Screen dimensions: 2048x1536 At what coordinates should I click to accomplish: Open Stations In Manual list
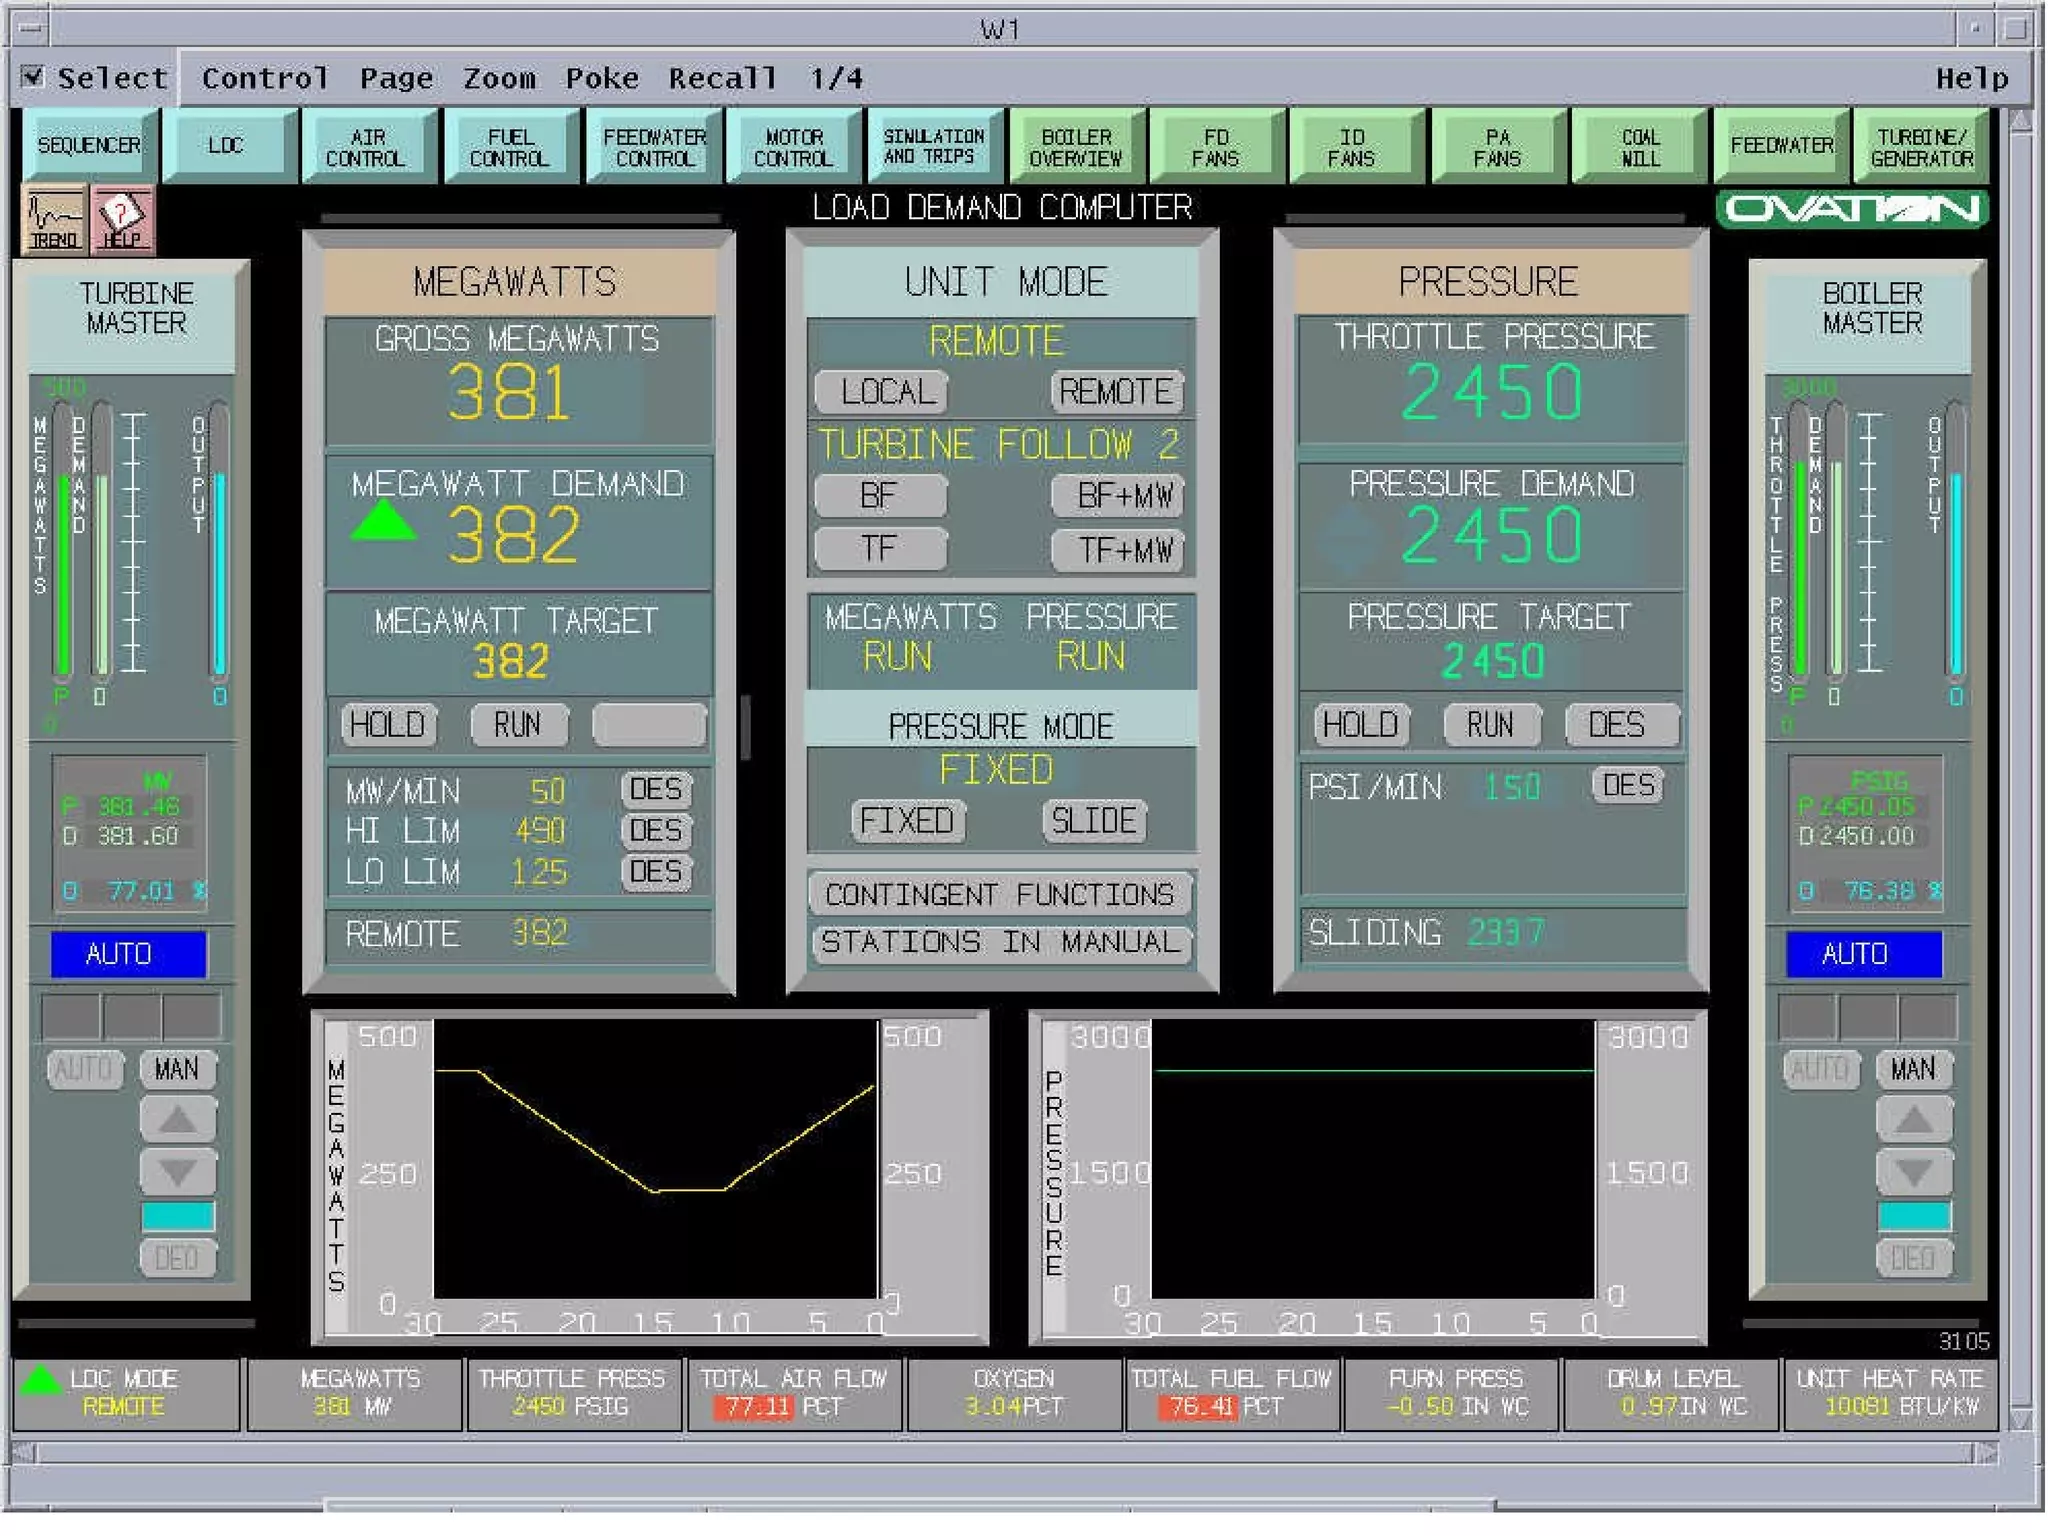click(999, 942)
